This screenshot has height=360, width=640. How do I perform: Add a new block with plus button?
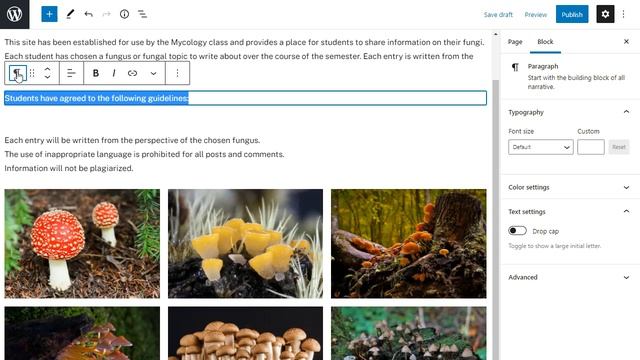[x=49, y=14]
